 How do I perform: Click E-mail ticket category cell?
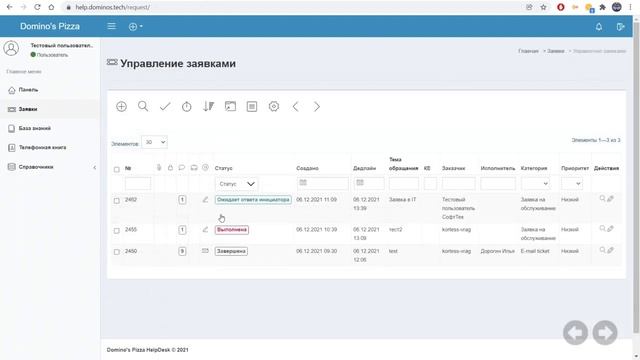pyautogui.click(x=535, y=251)
